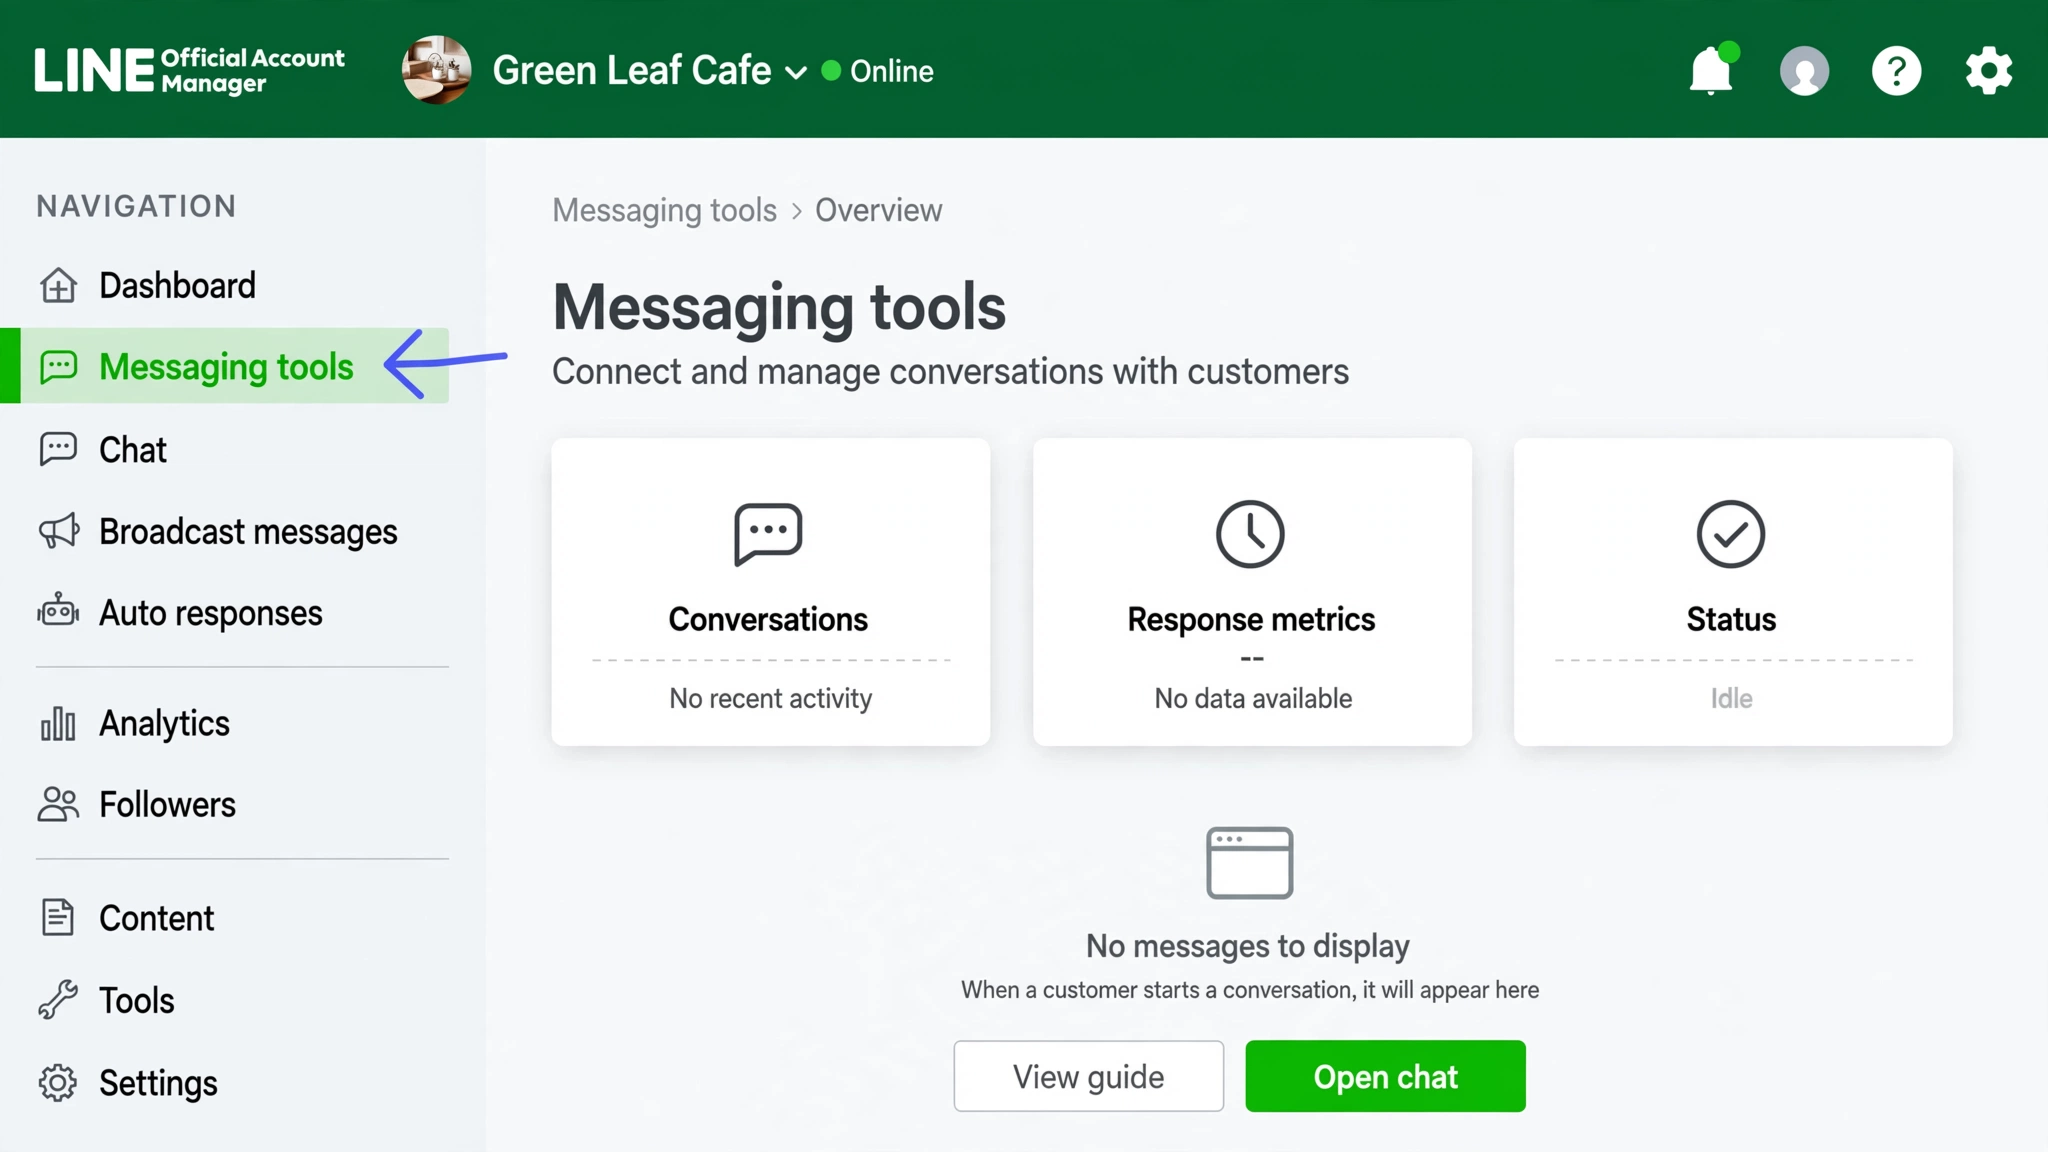The width and height of the screenshot is (2048, 1152).
Task: Click the Messaging tools speech bubble icon
Action: pos(58,367)
